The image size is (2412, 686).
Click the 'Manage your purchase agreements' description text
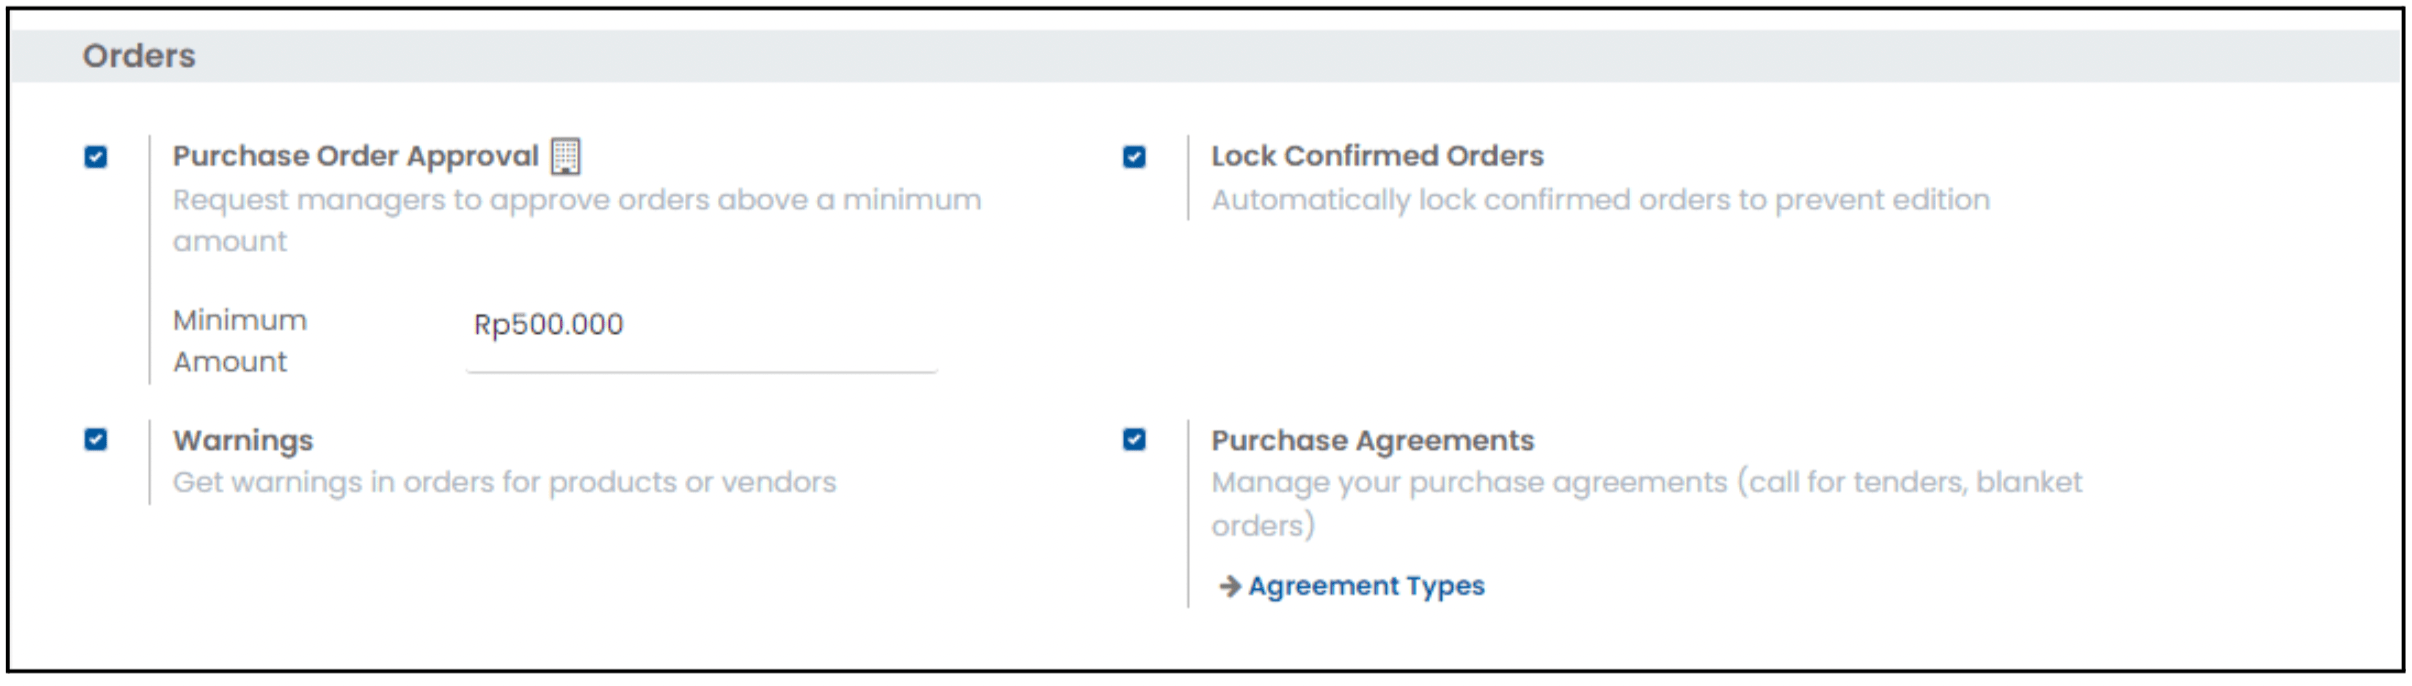pyautogui.click(x=1646, y=503)
